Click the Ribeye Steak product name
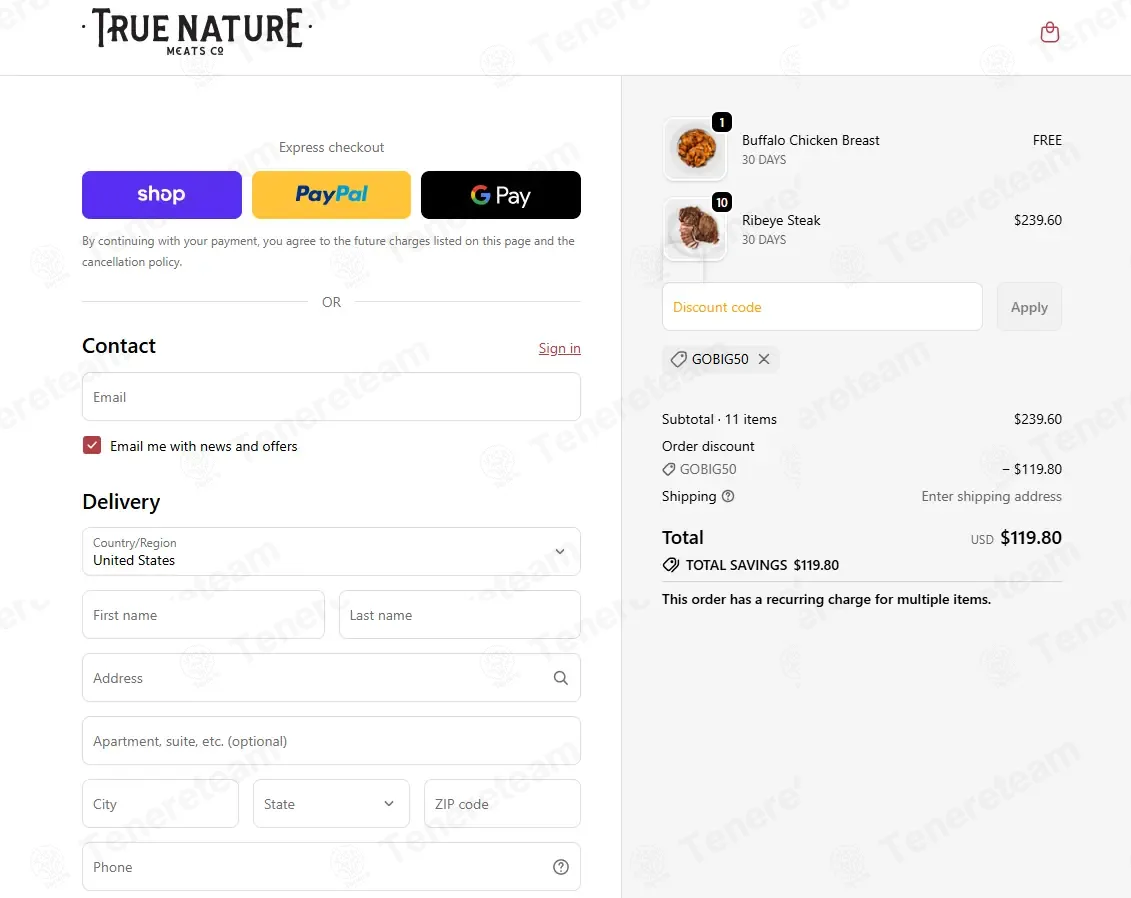Image resolution: width=1131 pixels, height=898 pixels. coord(781,220)
